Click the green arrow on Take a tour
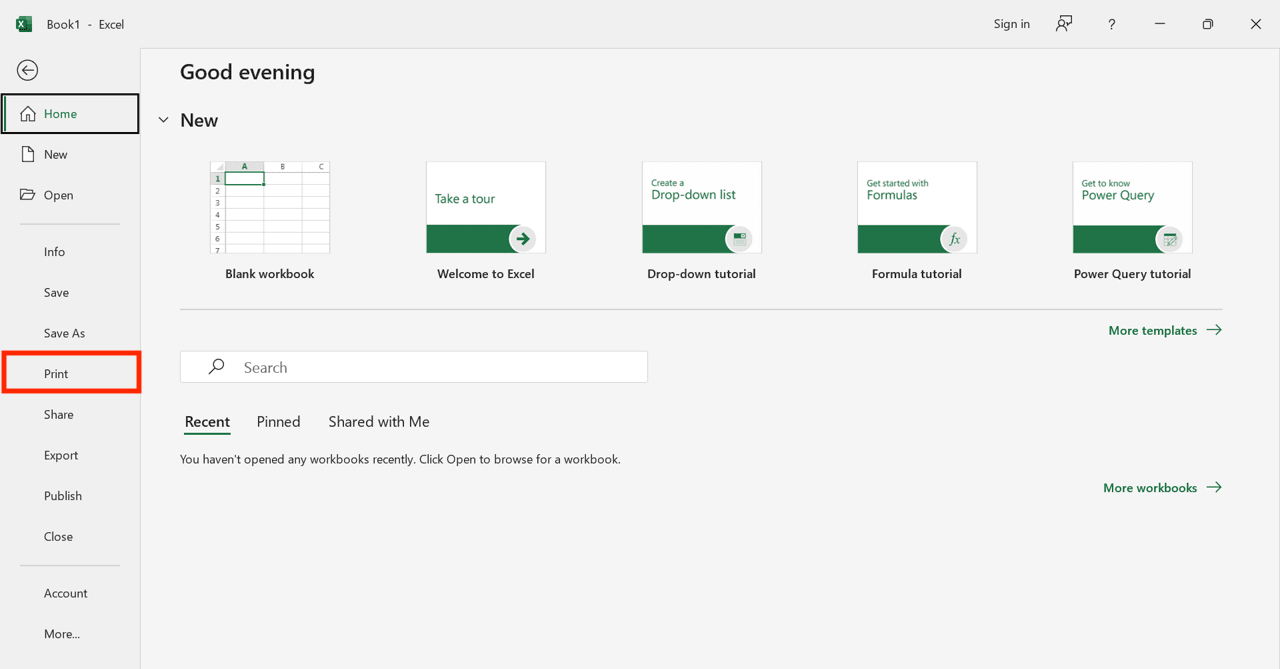 pyautogui.click(x=522, y=239)
